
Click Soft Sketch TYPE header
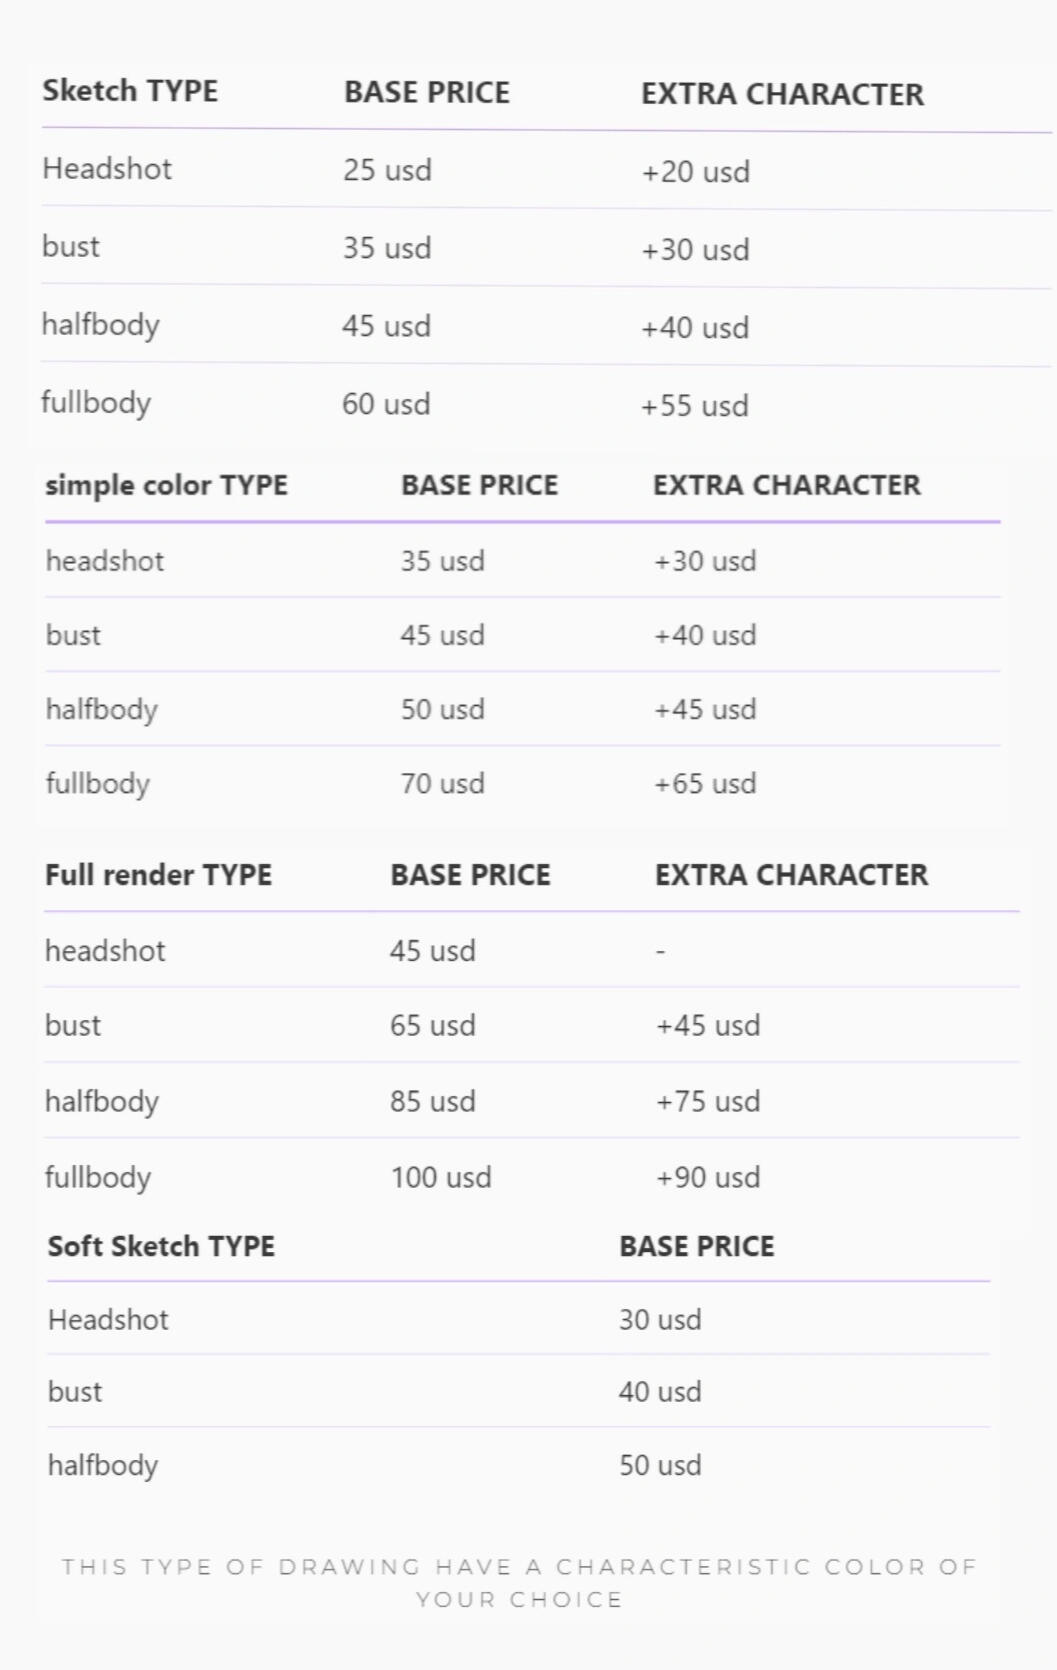(x=161, y=1246)
